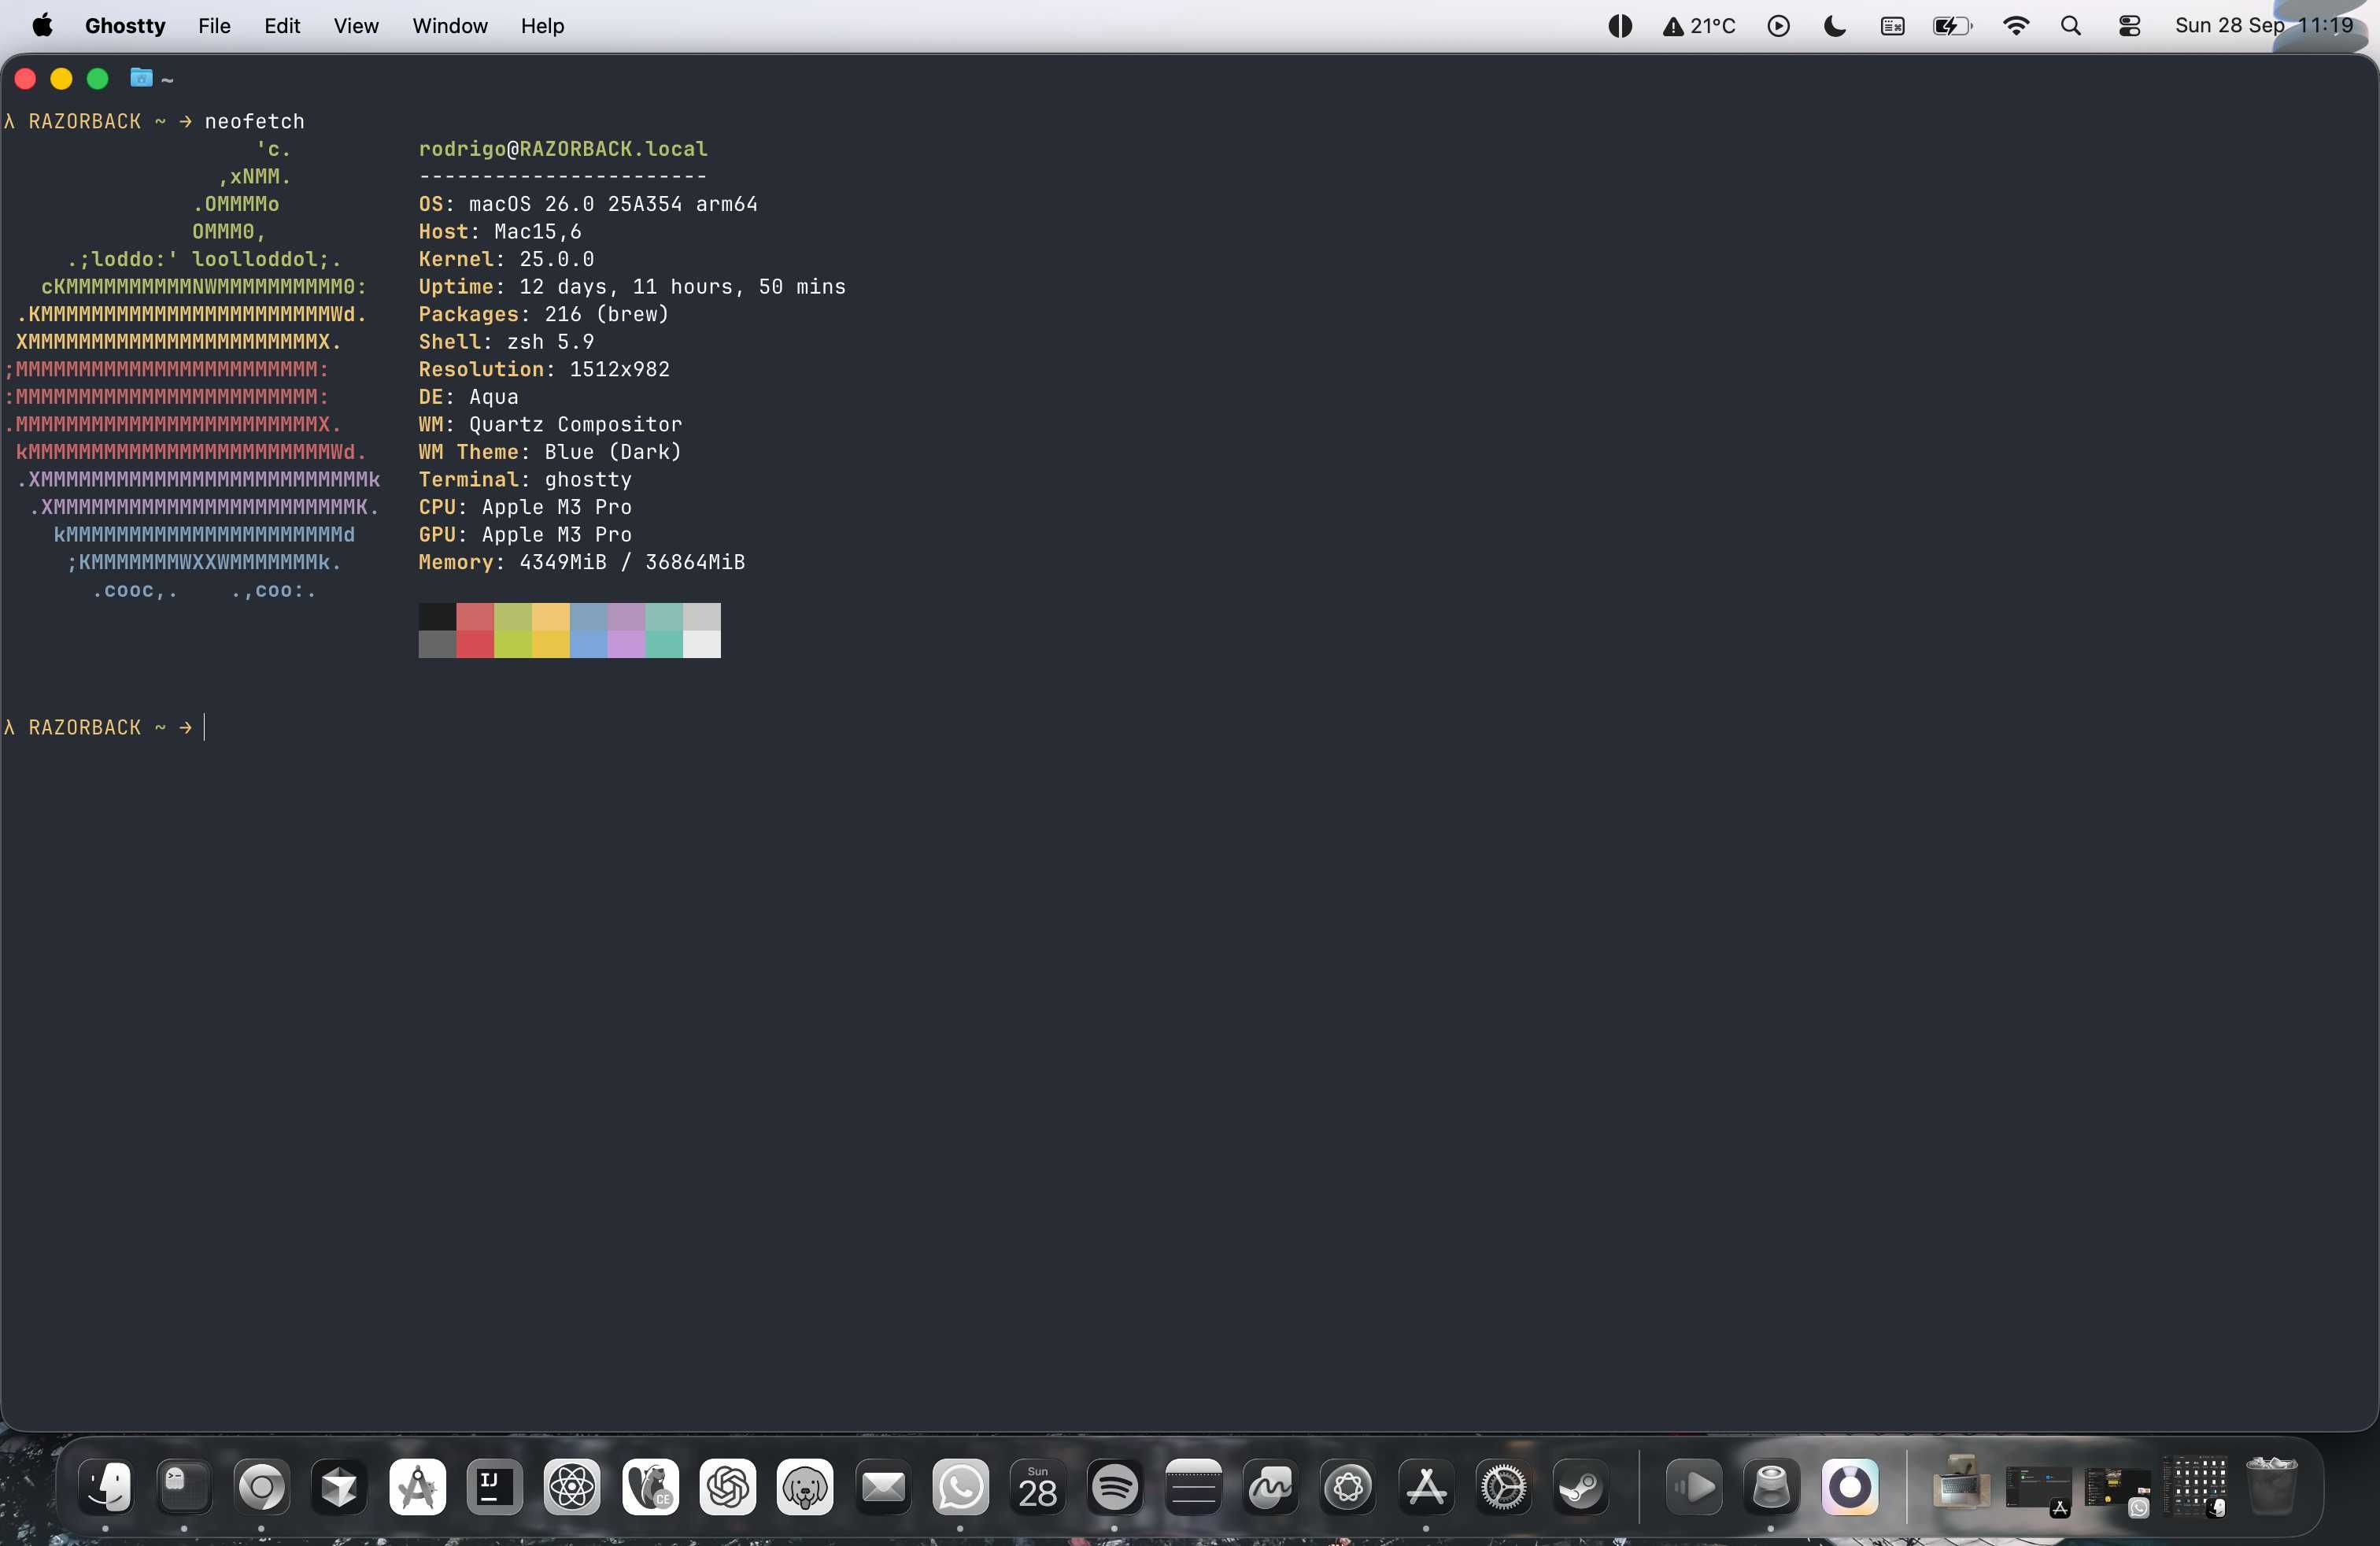2380x1546 pixels.
Task: Open the battery status menu
Action: (x=1952, y=26)
